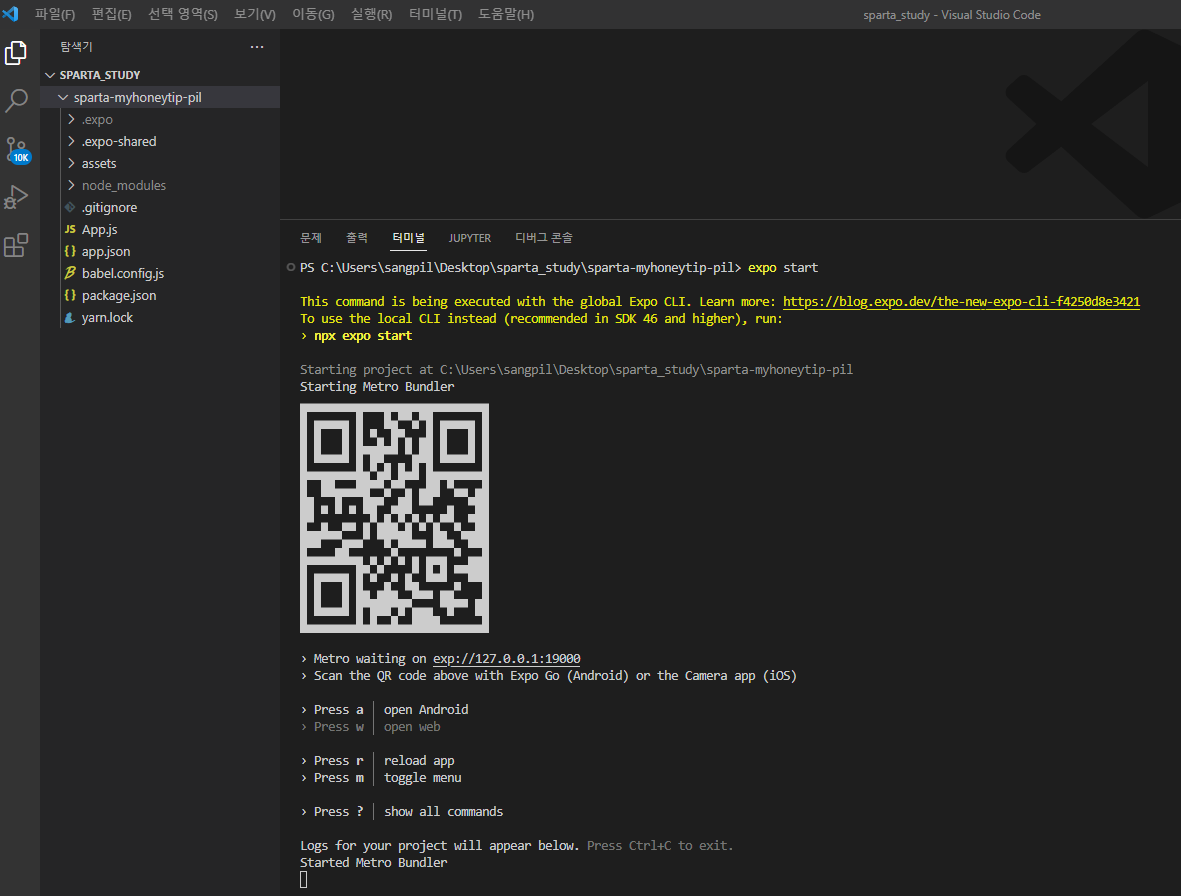Click the 'npx expo start' suggestion text
Image resolution: width=1181 pixels, height=896 pixels.
[x=363, y=336]
